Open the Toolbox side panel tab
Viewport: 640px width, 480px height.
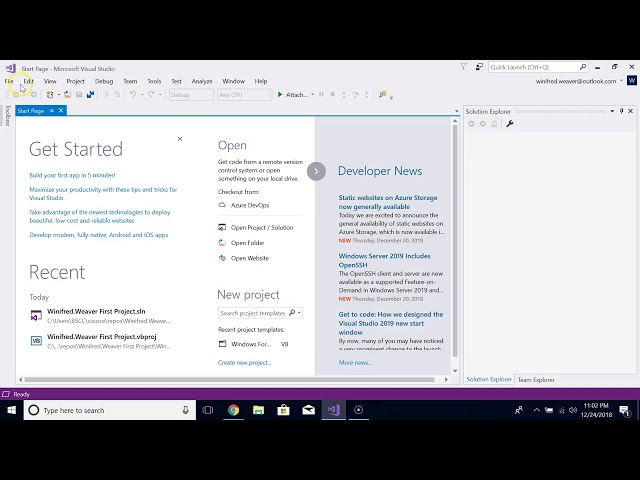click(7, 116)
